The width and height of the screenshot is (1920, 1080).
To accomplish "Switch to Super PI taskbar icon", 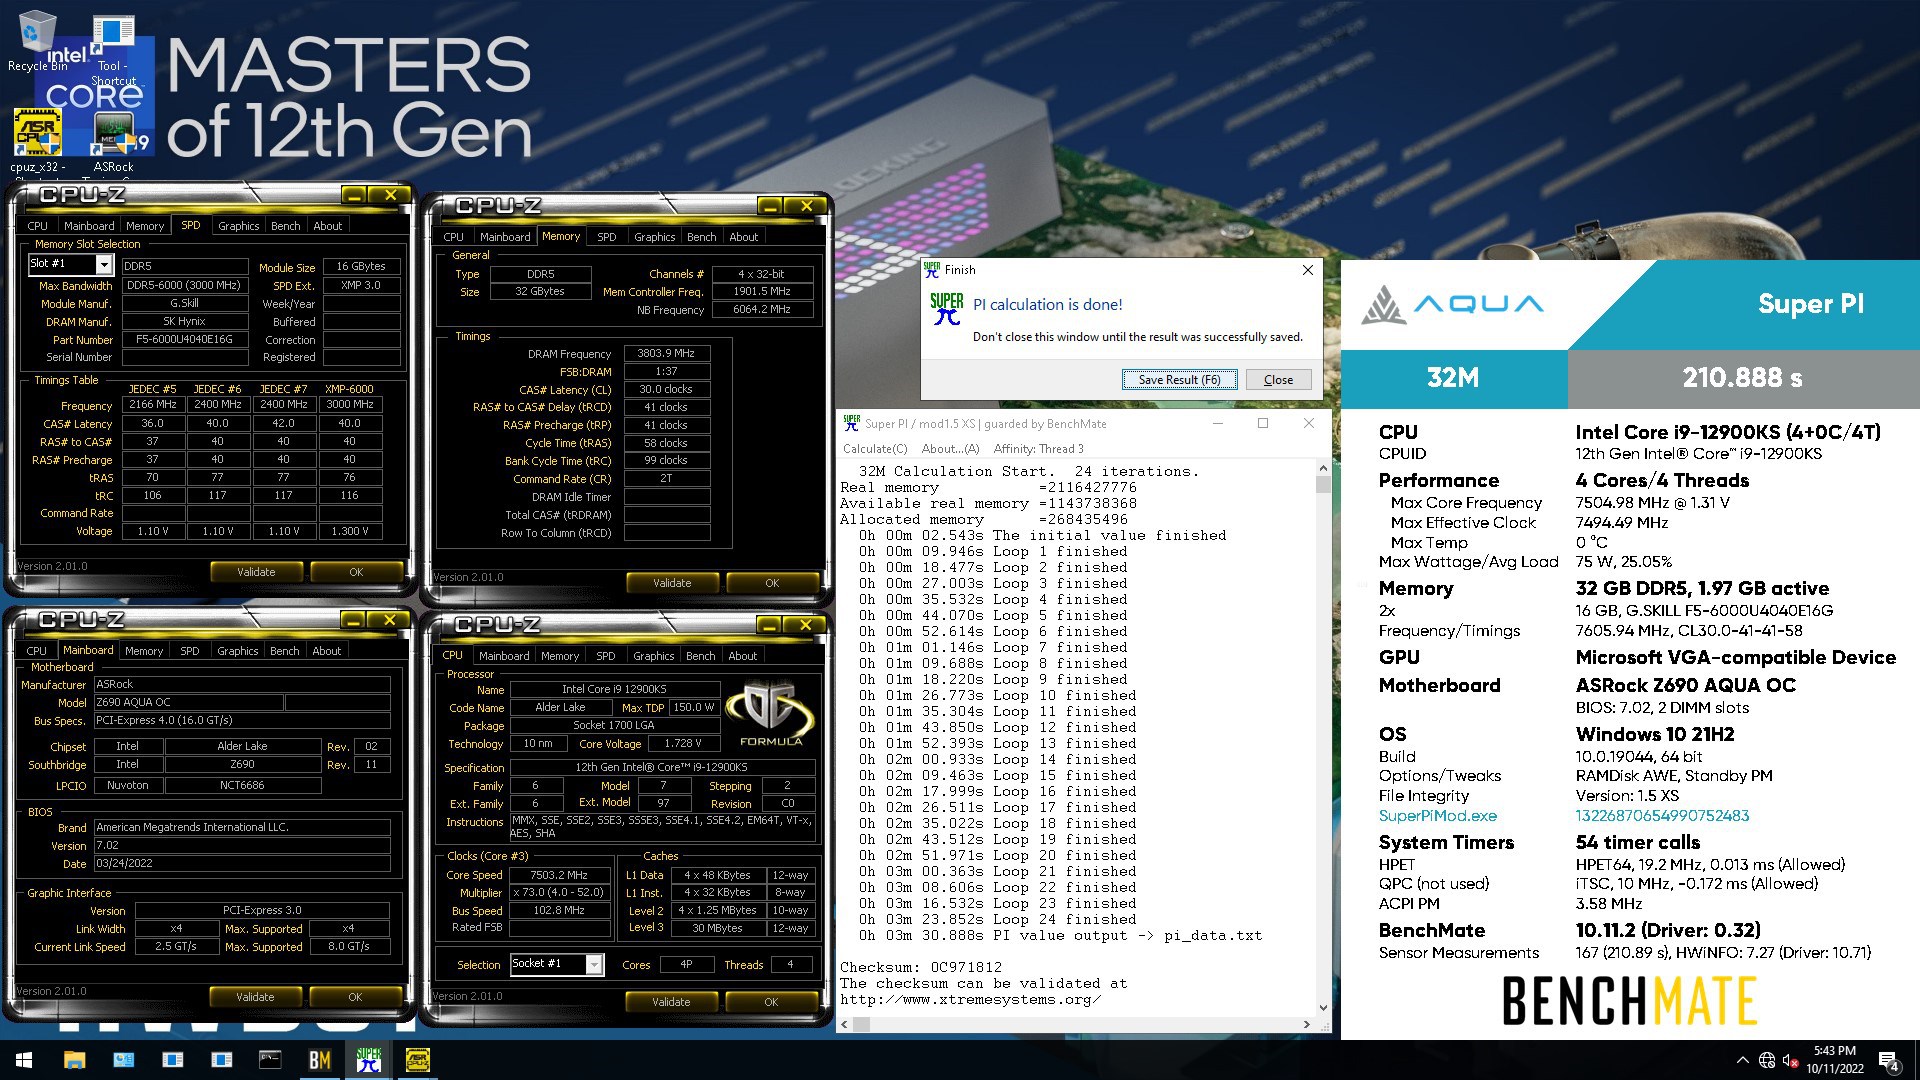I will coord(368,1060).
